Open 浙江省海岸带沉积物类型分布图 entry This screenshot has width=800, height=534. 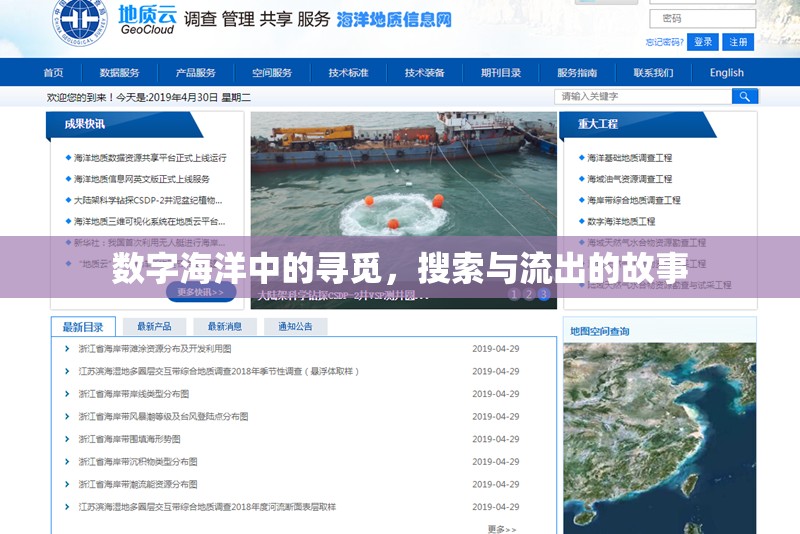[138, 462]
